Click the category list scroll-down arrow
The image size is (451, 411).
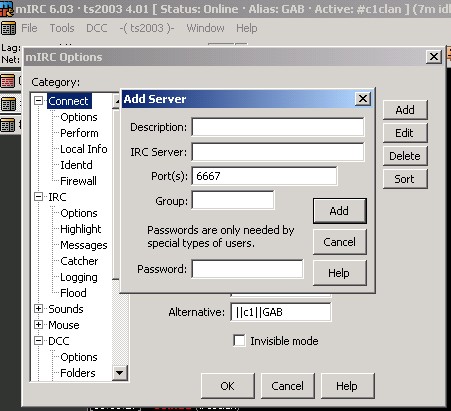tap(120, 373)
